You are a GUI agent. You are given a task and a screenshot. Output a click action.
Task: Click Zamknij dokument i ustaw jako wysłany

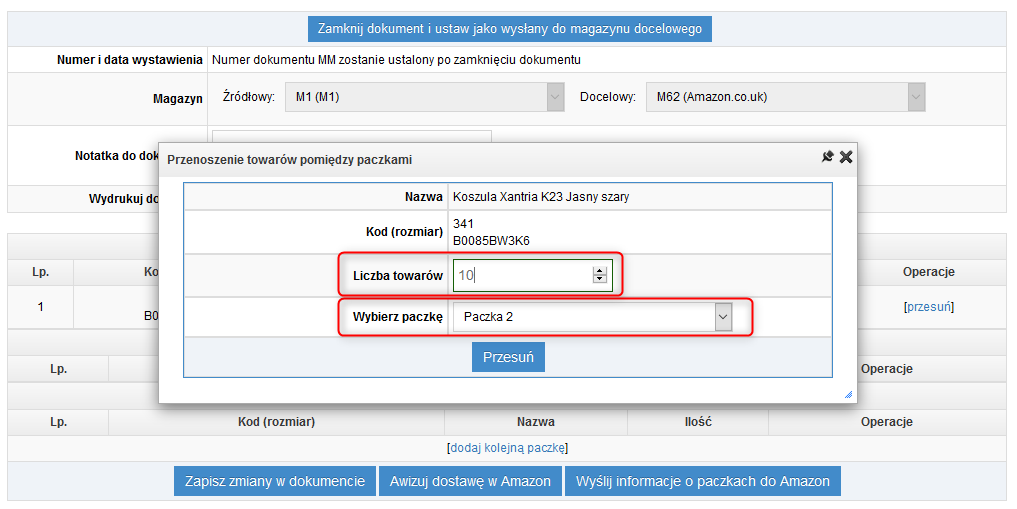point(509,29)
